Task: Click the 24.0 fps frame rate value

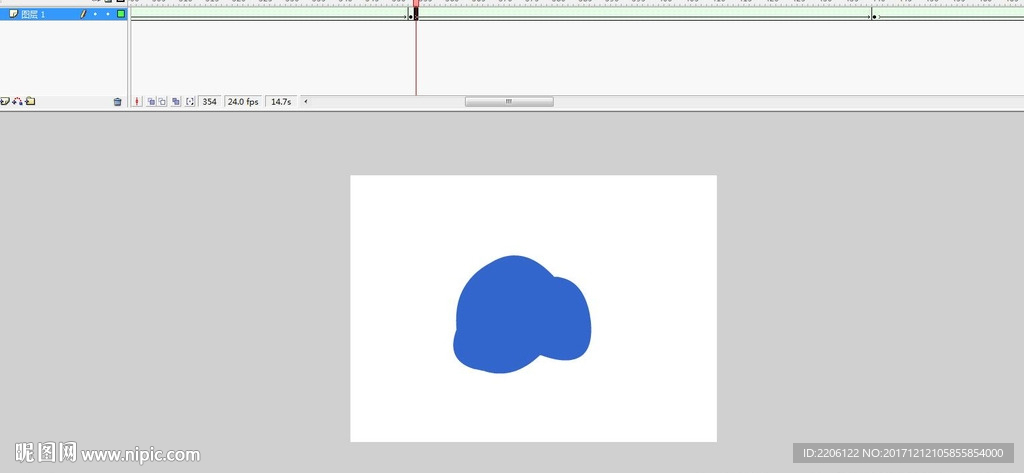Action: (x=243, y=101)
